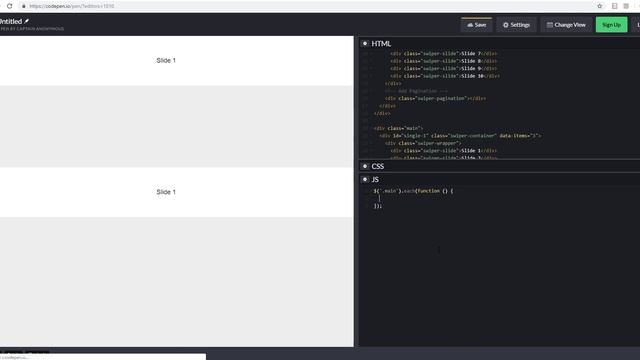This screenshot has width=640, height=360.
Task: Click the $('.main').each line in JS
Action: 413,191
